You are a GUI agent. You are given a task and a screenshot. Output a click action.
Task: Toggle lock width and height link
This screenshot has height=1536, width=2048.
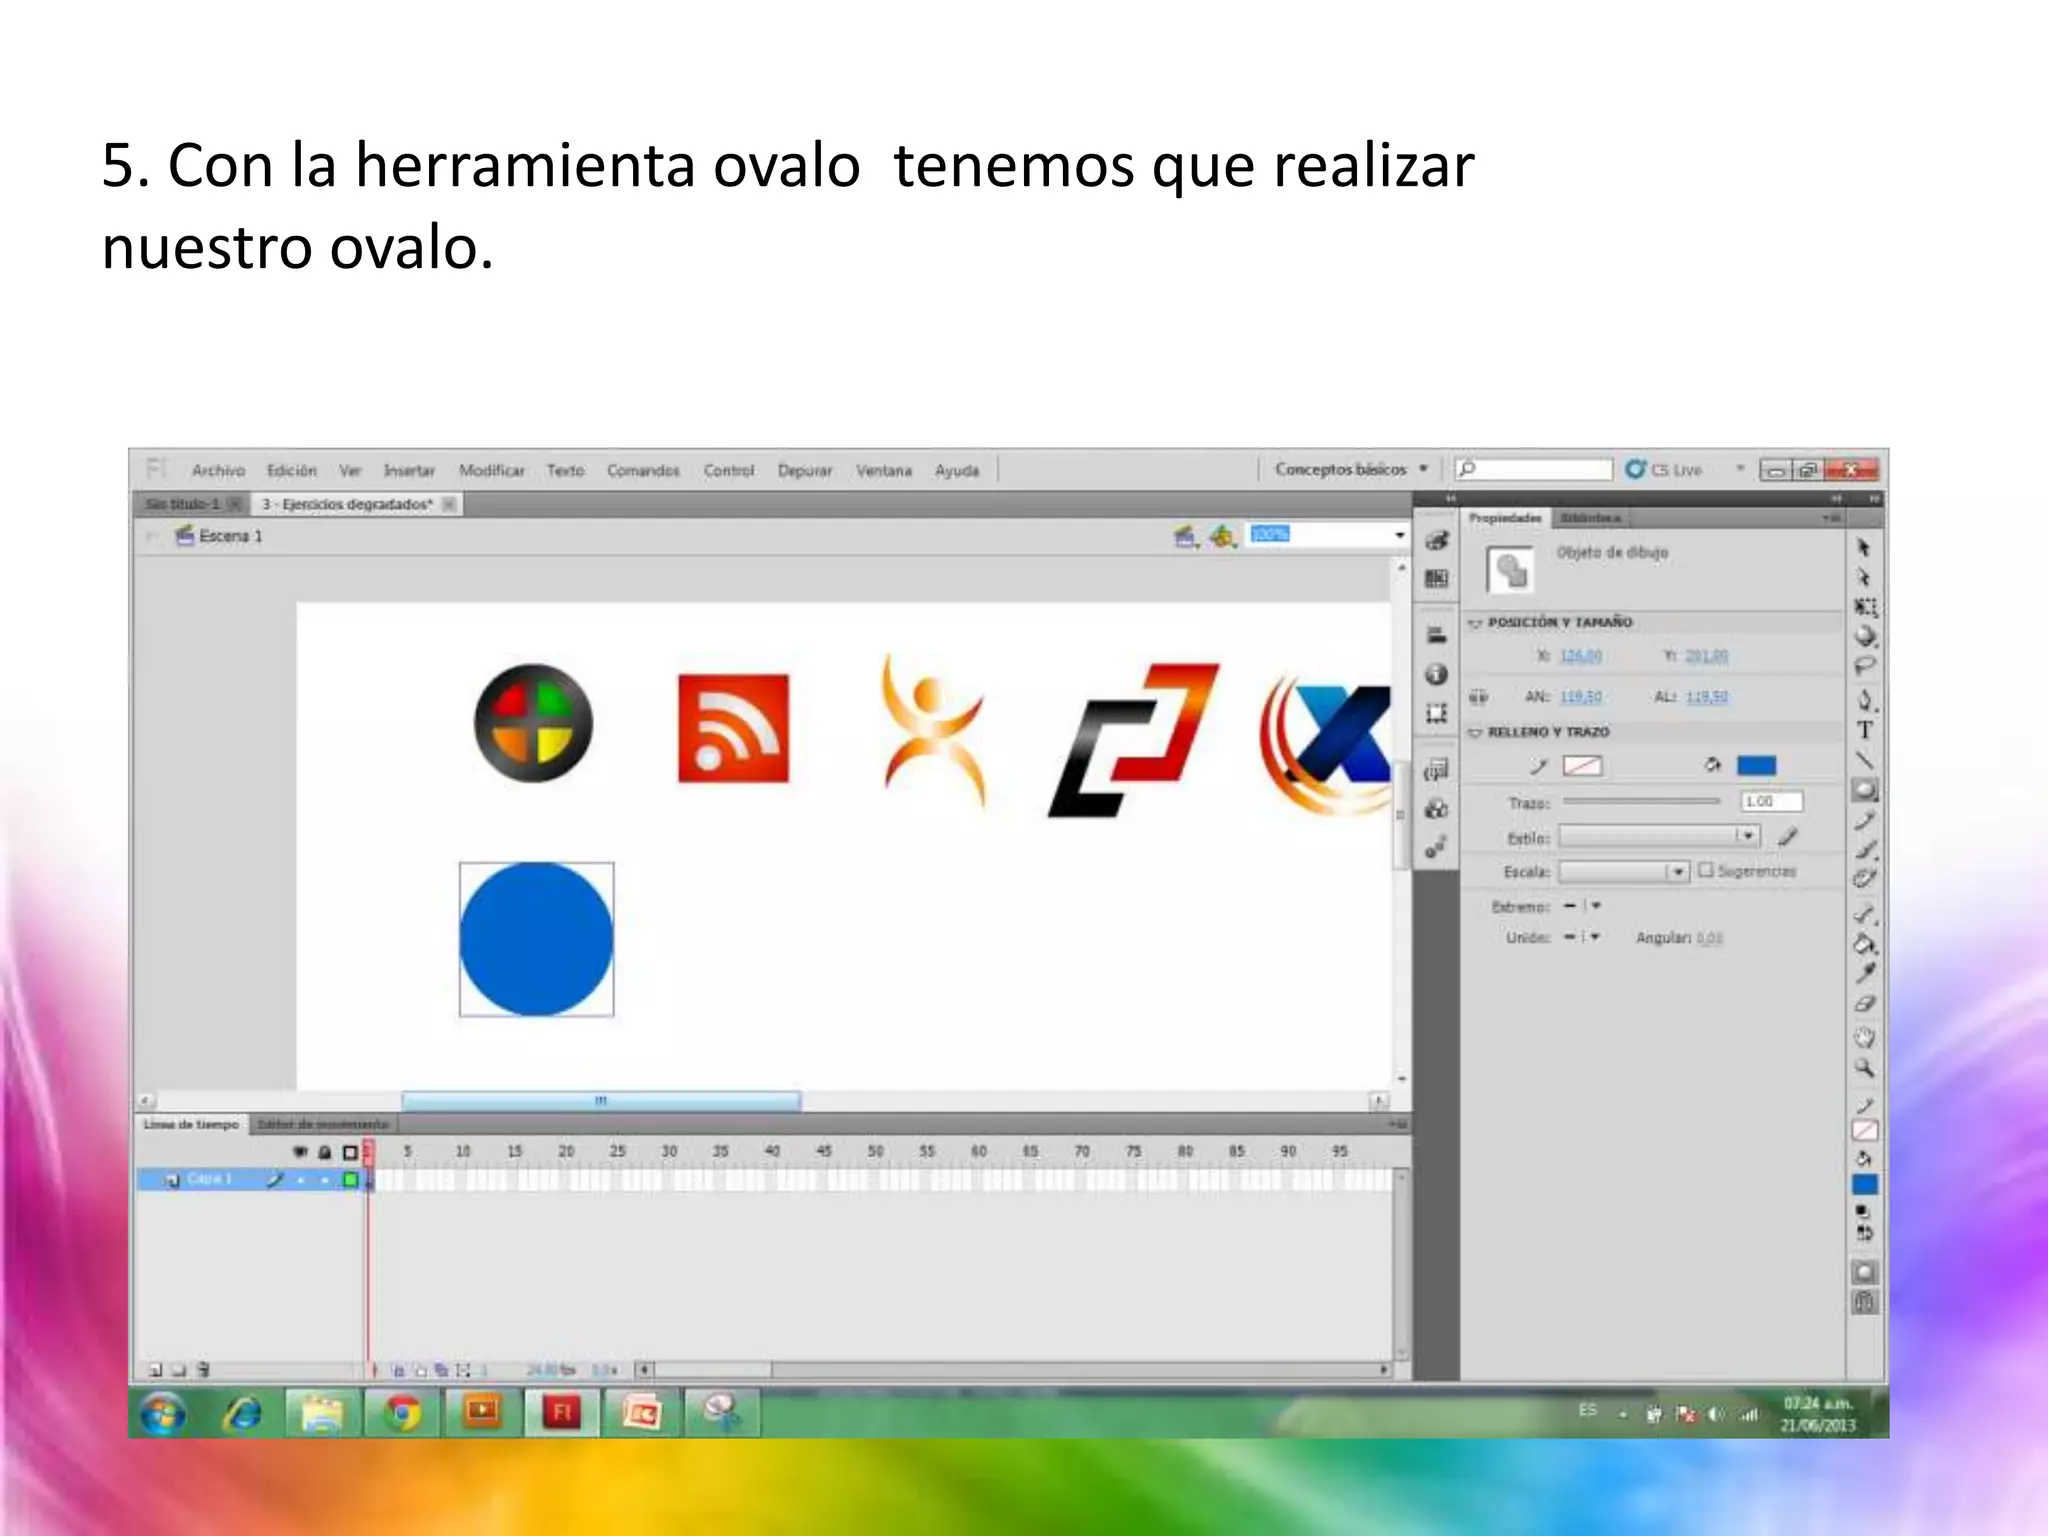pos(1478,696)
